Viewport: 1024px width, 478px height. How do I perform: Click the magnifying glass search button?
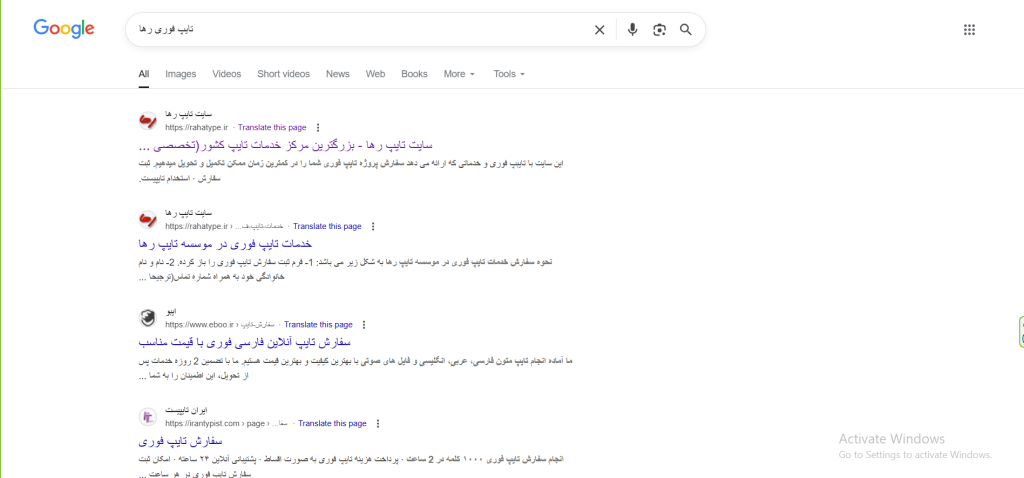click(686, 30)
